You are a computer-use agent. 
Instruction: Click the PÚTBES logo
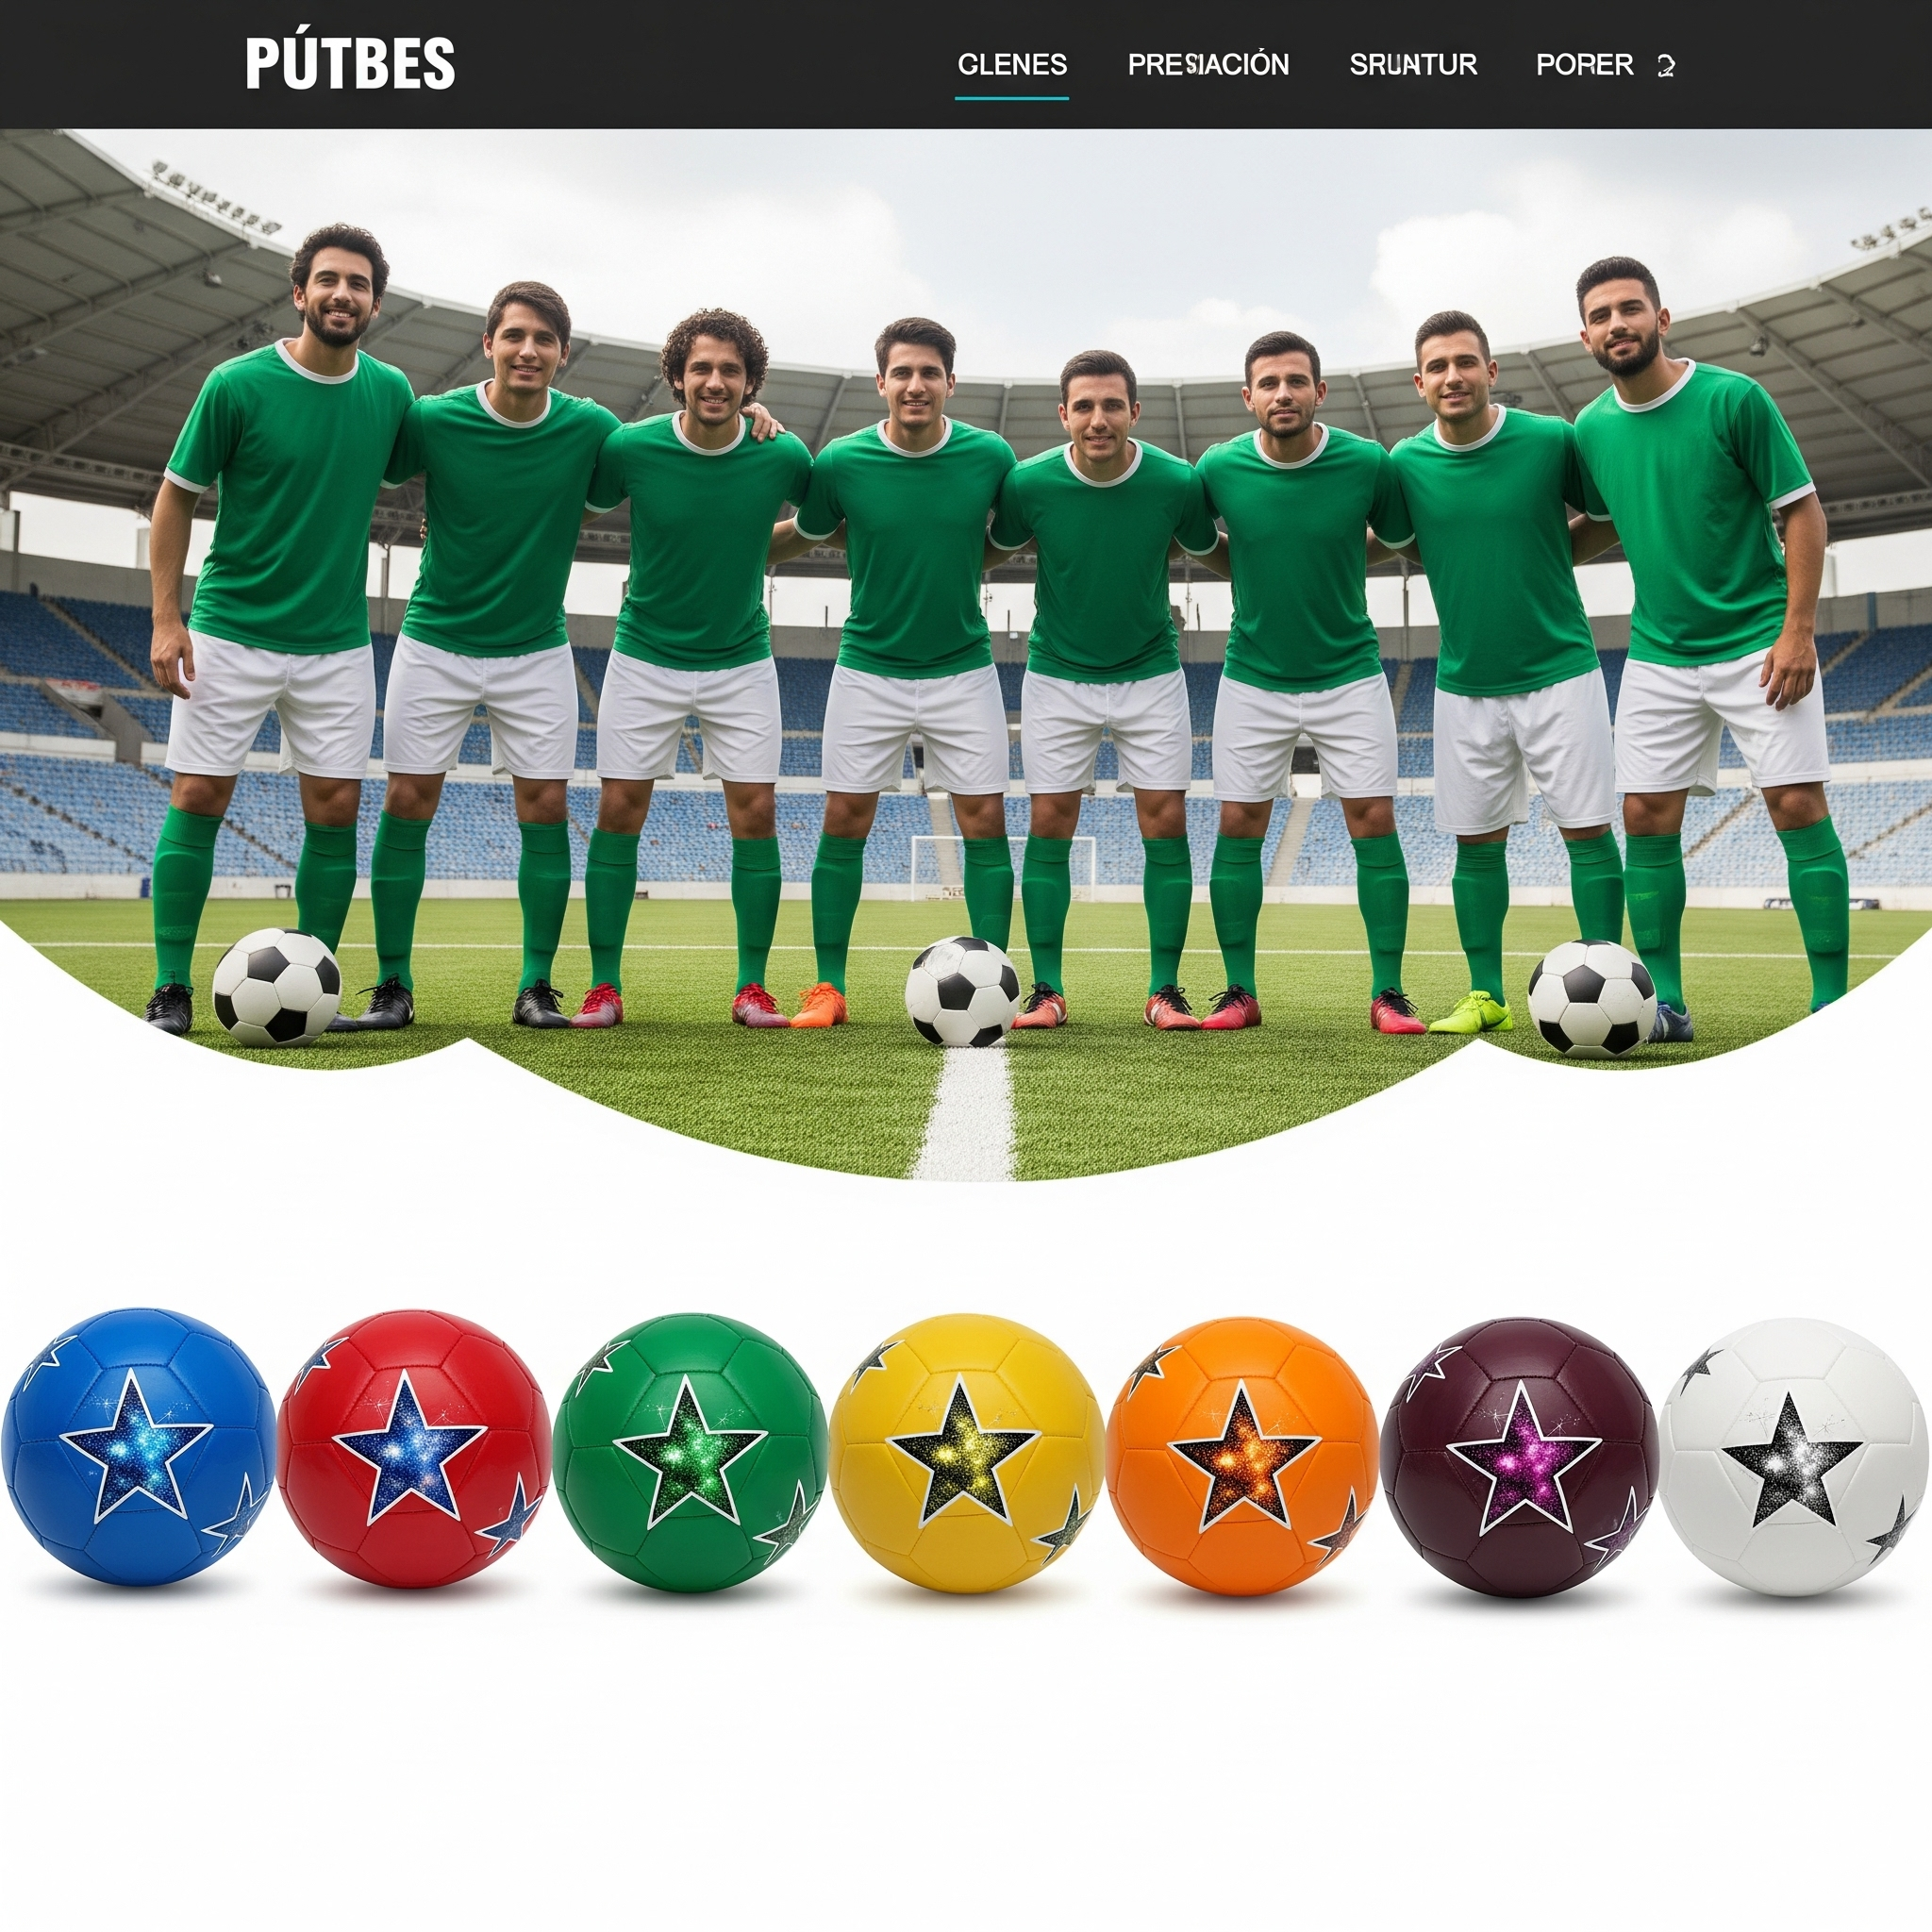350,62
